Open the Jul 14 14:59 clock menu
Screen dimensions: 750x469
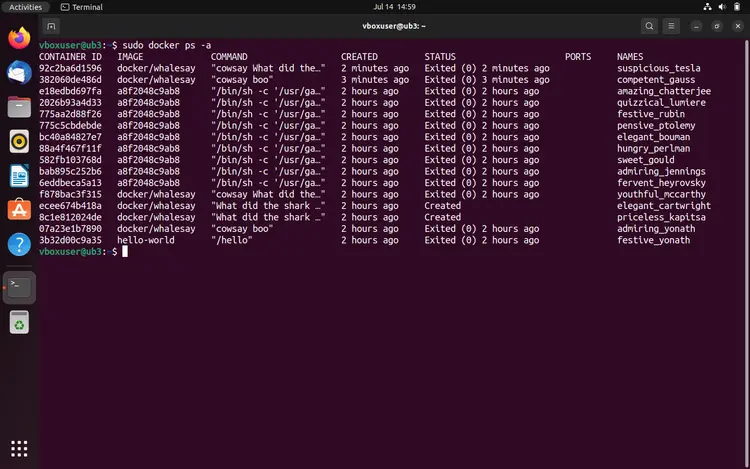[394, 7]
